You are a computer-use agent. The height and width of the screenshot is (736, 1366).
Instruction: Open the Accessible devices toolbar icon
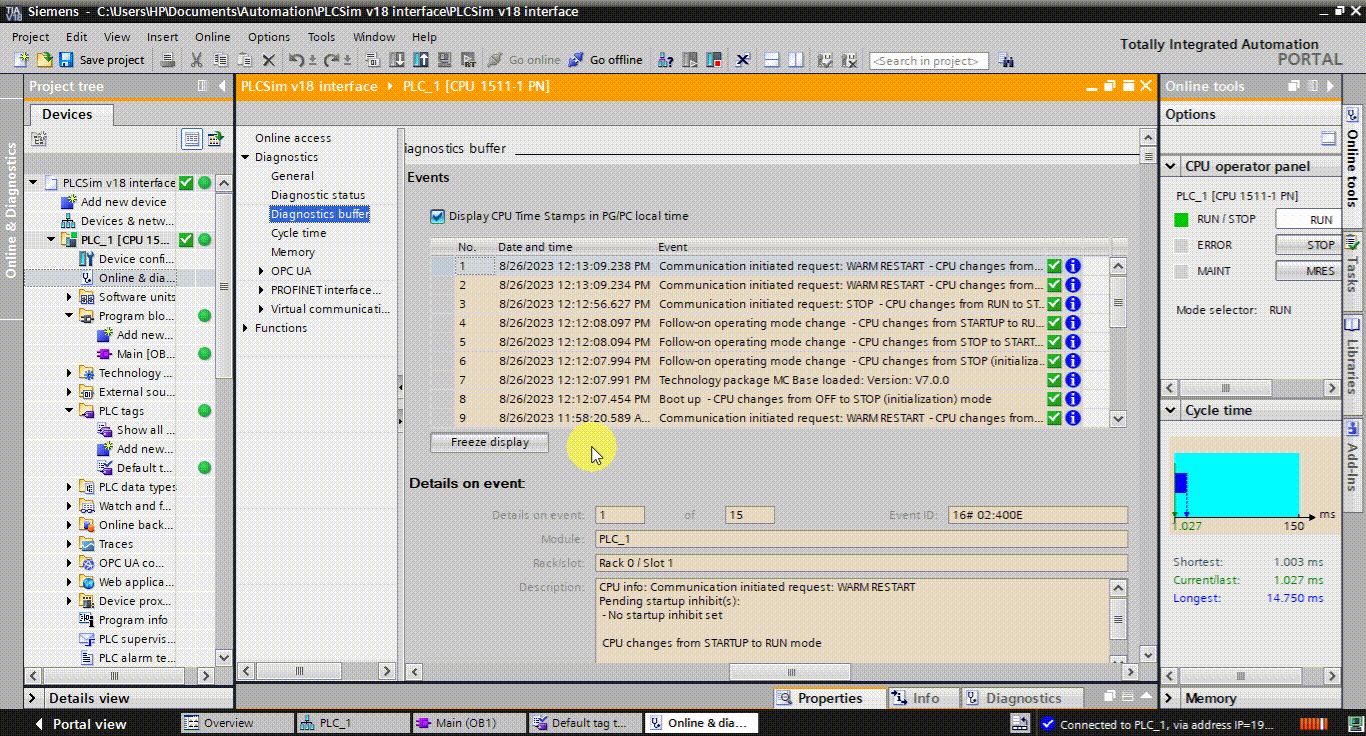click(663, 60)
